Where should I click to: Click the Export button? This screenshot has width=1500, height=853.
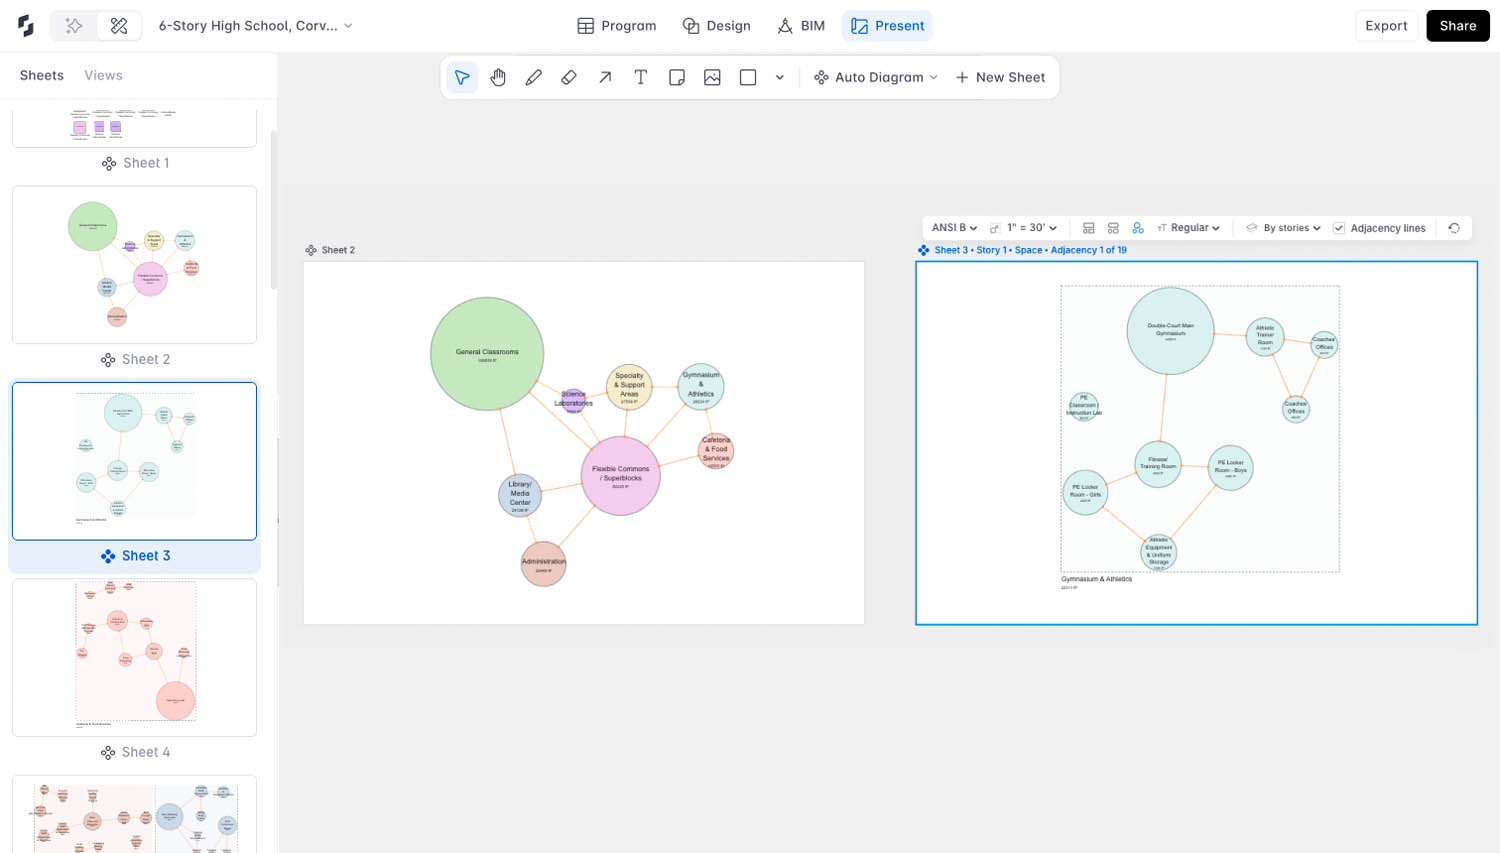point(1386,26)
